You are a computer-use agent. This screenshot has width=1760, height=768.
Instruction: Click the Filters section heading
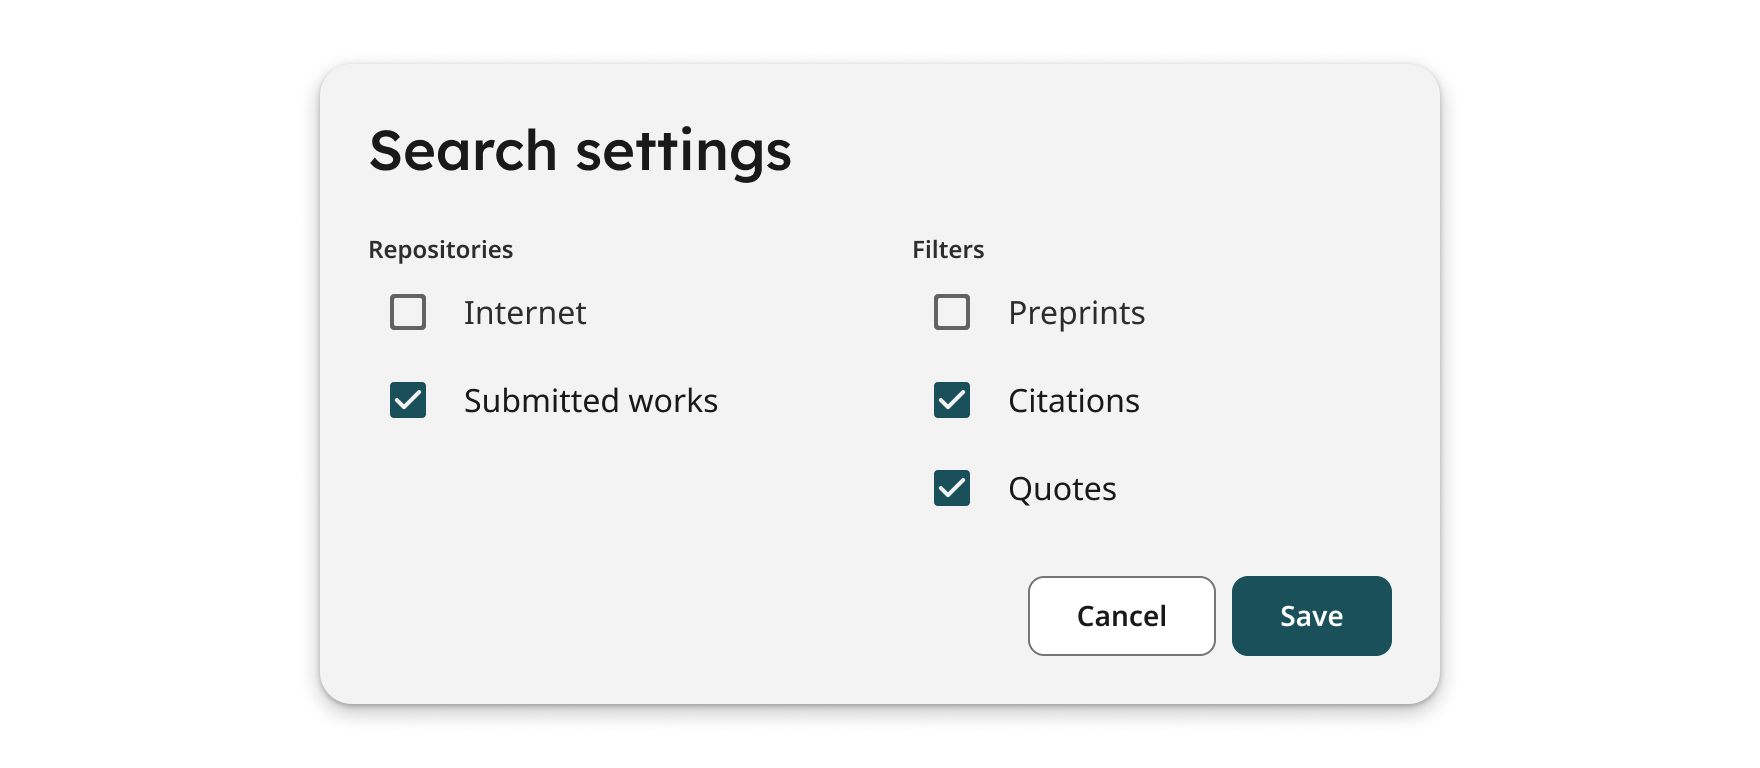[948, 250]
